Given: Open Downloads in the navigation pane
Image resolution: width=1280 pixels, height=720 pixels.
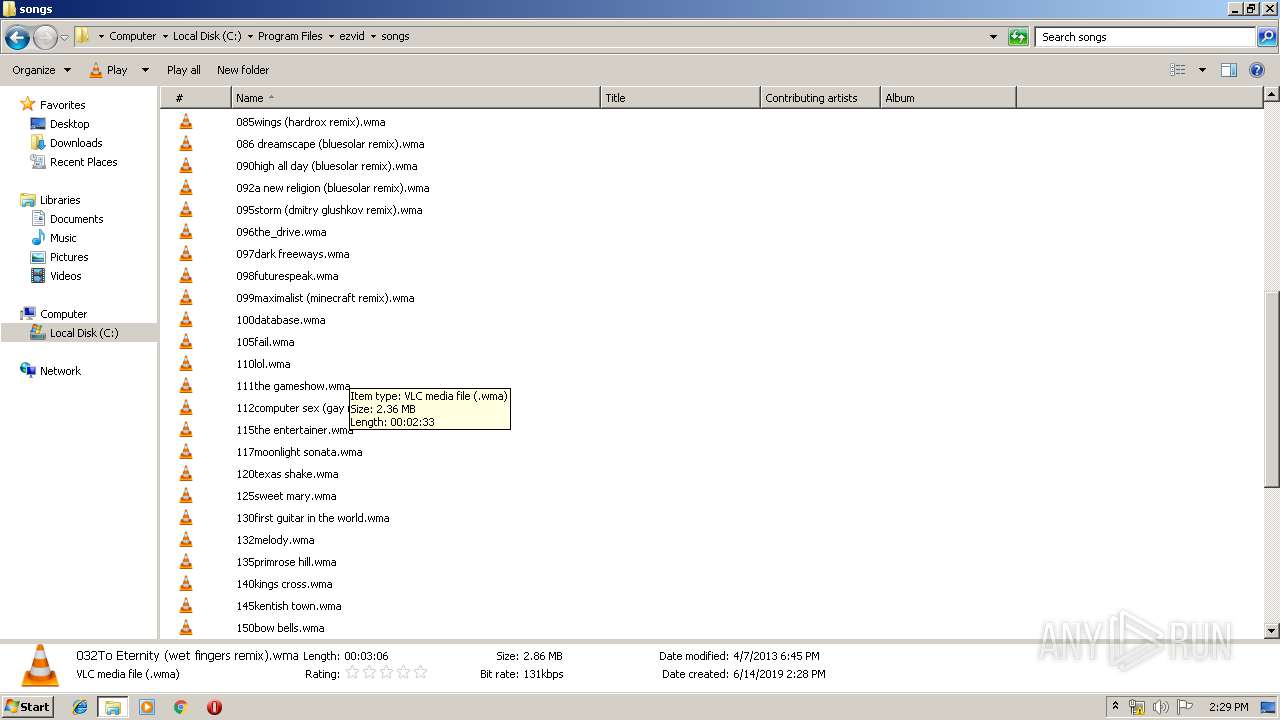Looking at the screenshot, I should [76, 143].
